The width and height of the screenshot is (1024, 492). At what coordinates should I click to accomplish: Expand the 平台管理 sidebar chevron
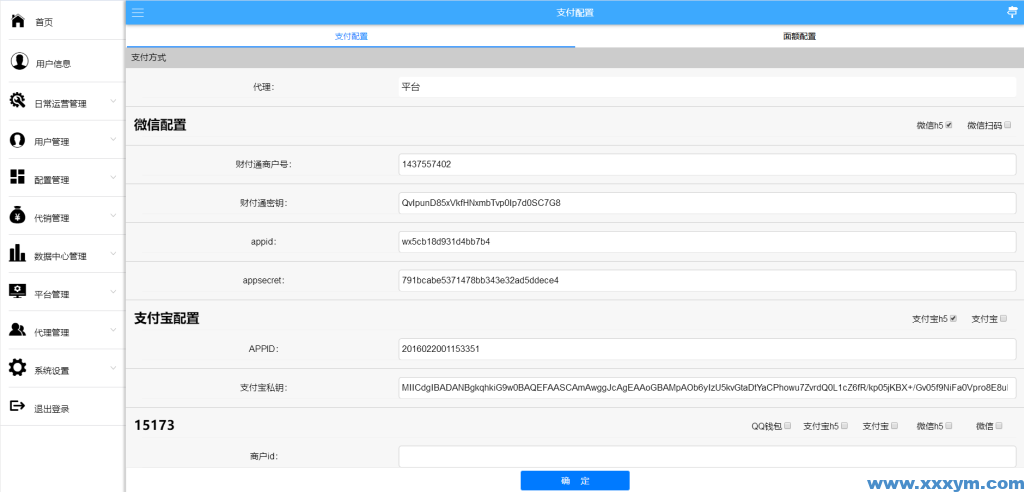(113, 293)
